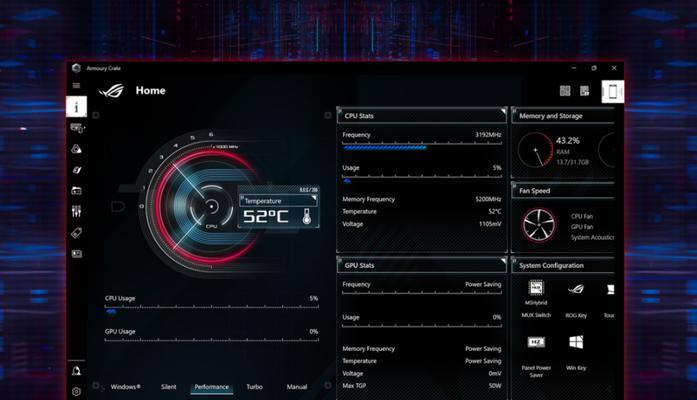Open the Device icon in the sidebar
697x400 pixels.
pyautogui.click(x=77, y=128)
